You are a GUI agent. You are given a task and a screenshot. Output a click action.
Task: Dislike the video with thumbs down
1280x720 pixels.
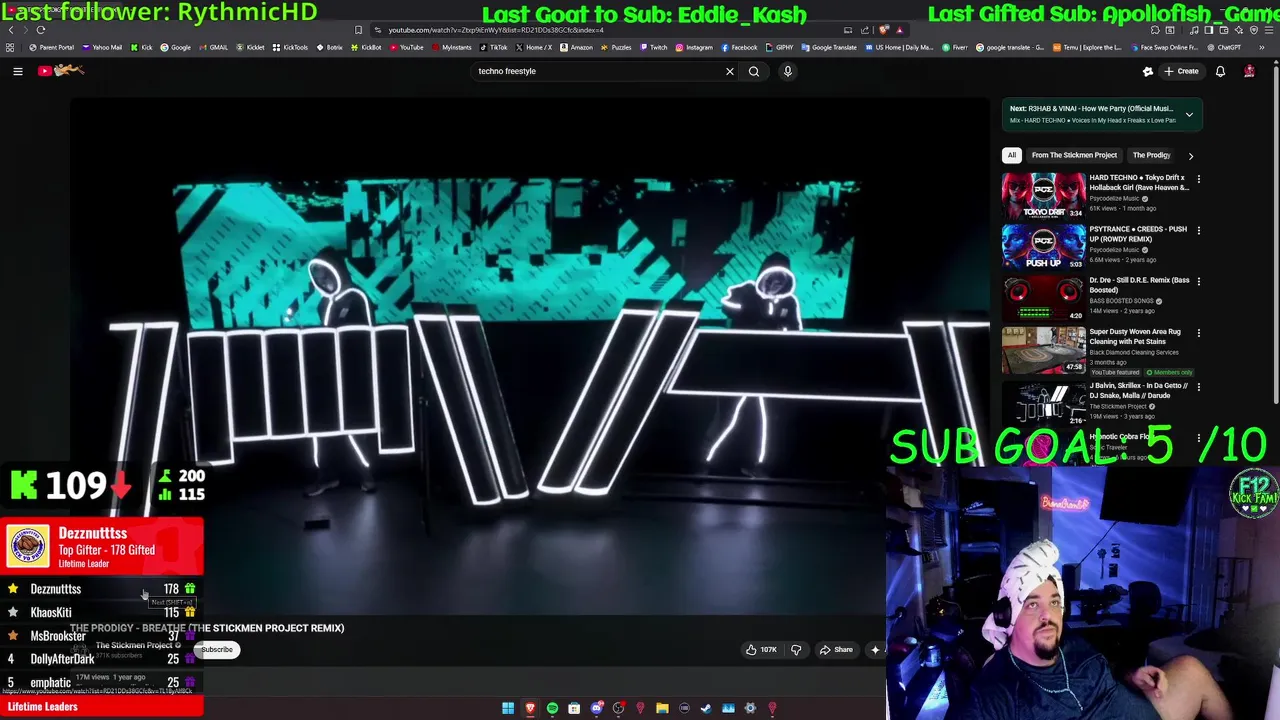coord(796,650)
